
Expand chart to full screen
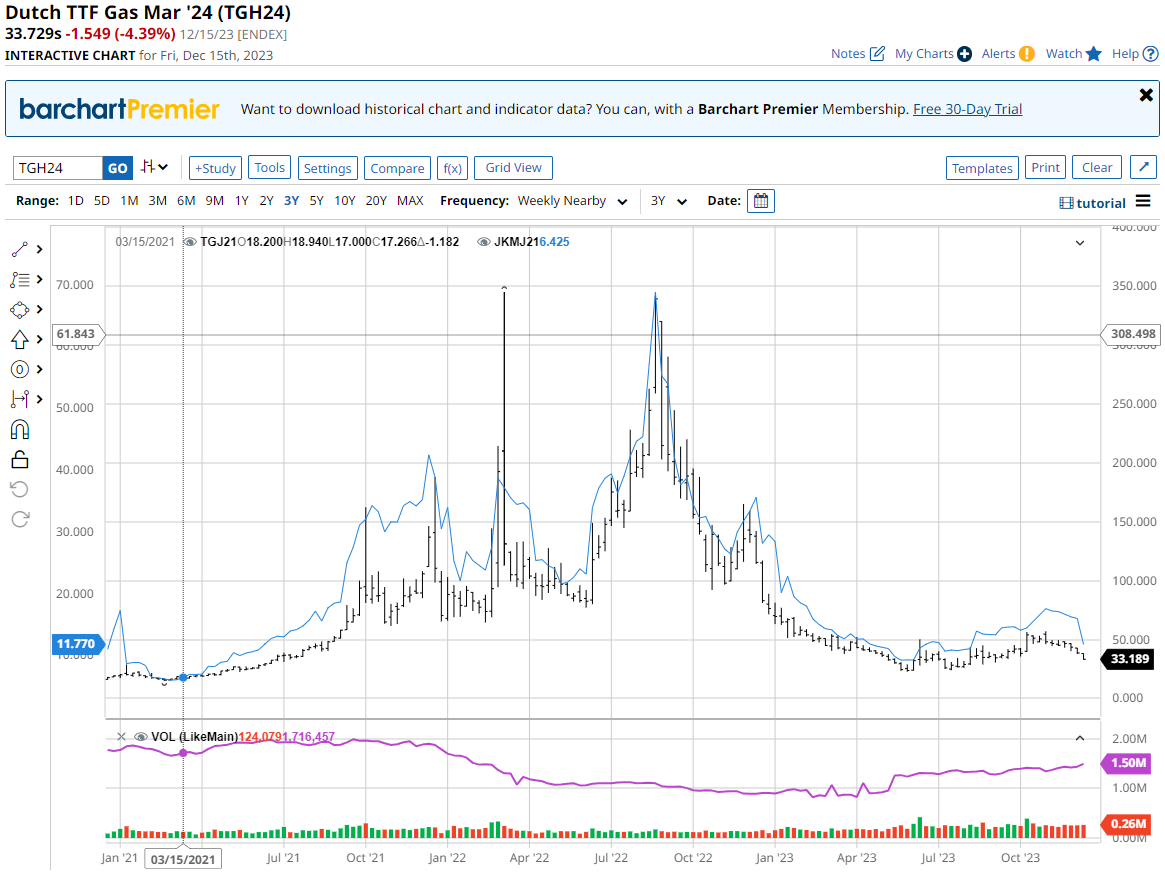coord(1146,168)
